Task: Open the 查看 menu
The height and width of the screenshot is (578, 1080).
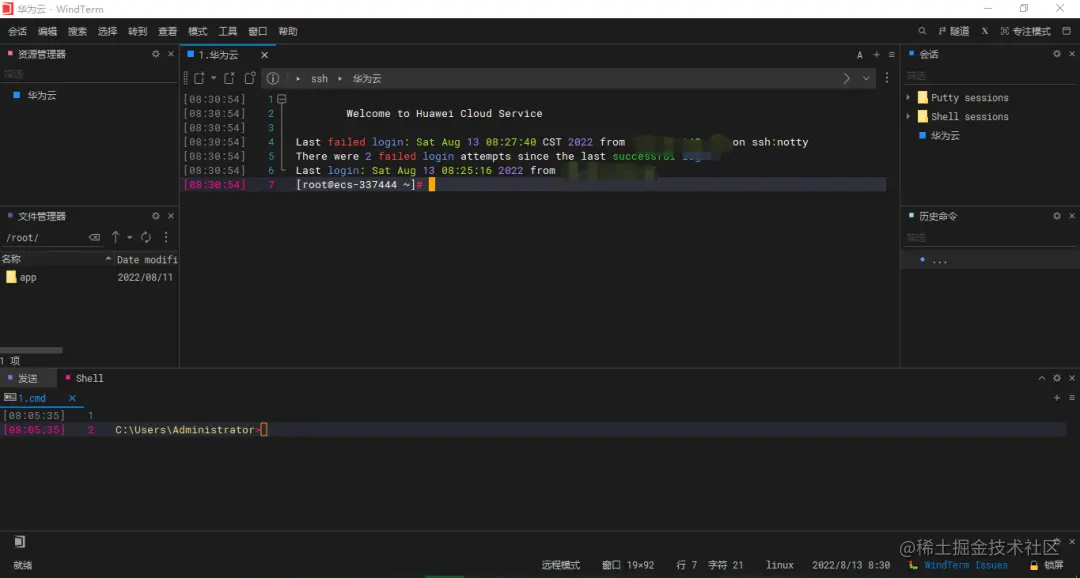Action: 167,32
